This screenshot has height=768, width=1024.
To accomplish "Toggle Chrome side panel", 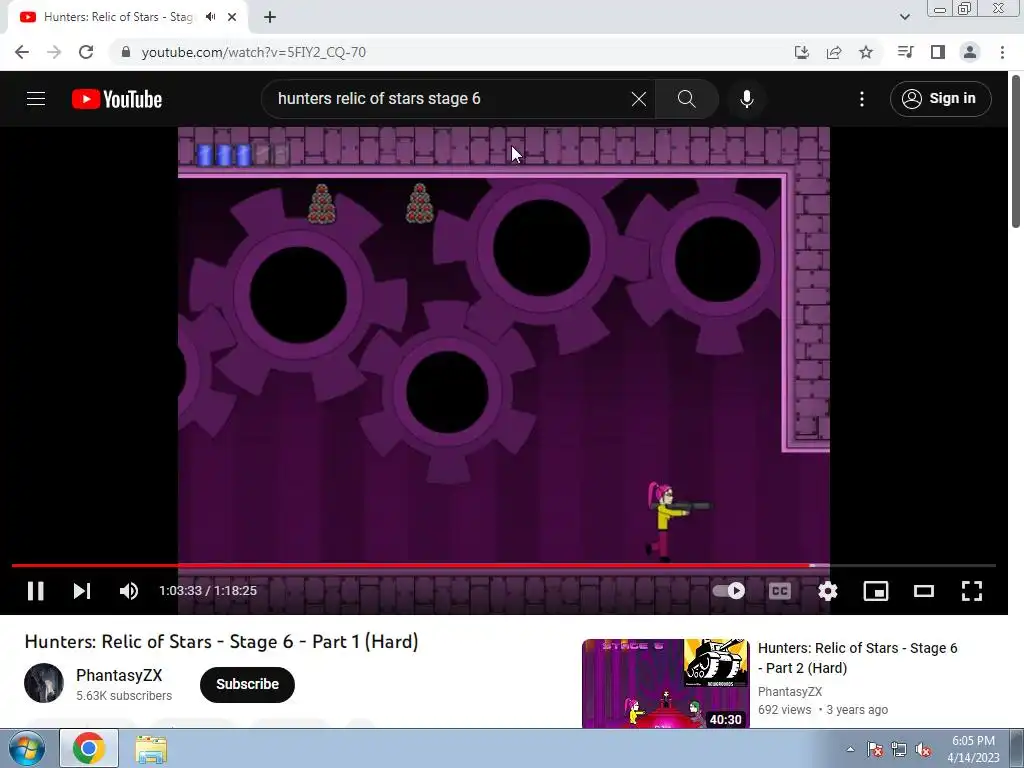I will pos(938,52).
